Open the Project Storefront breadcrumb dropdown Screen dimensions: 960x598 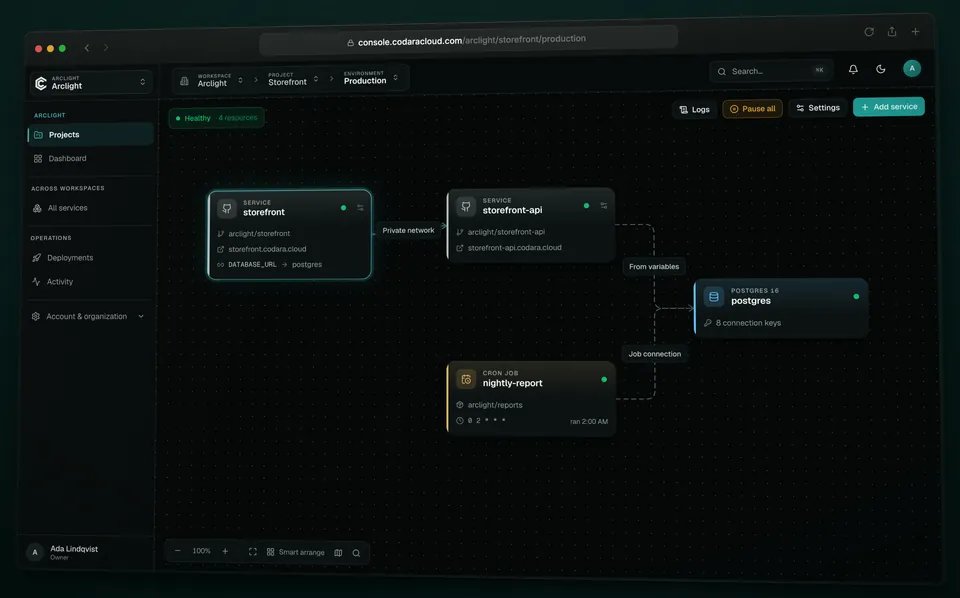click(x=293, y=79)
